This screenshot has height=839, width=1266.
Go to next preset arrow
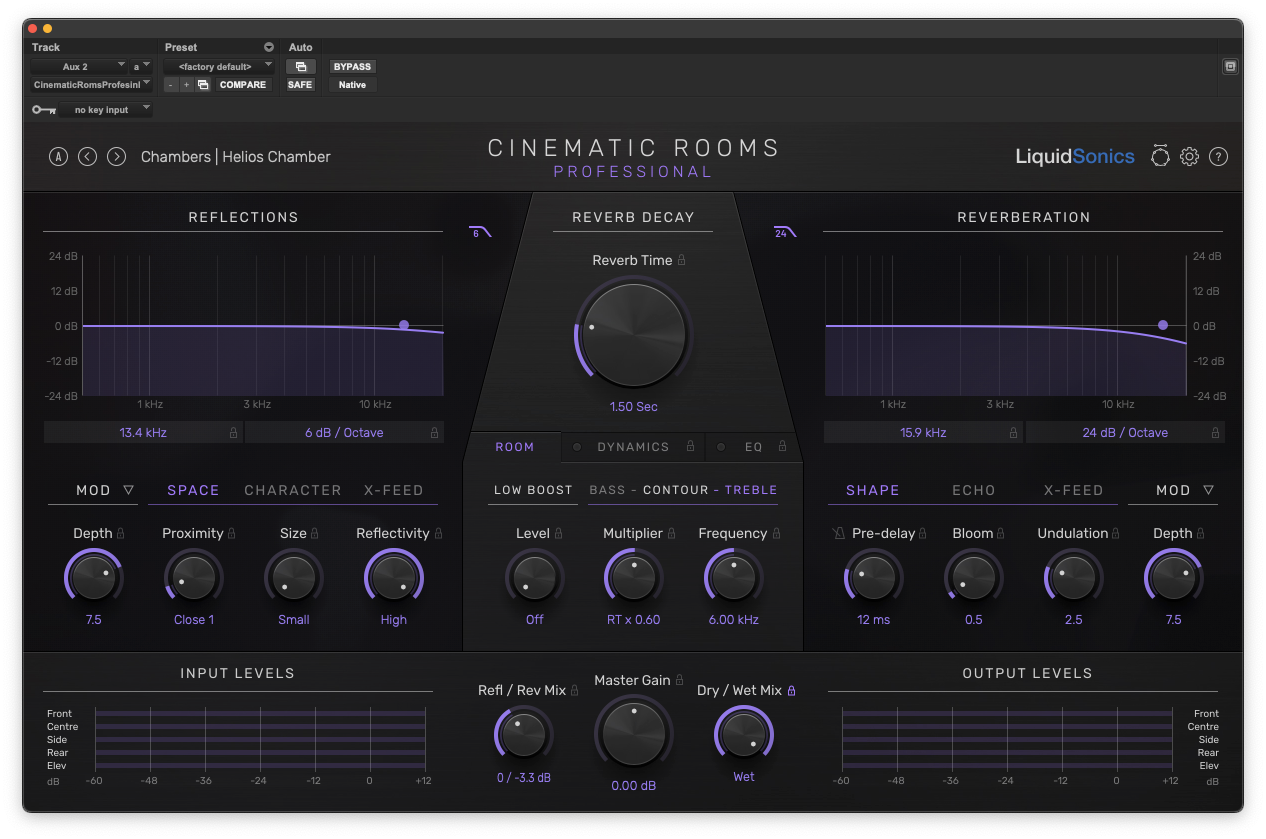116,157
